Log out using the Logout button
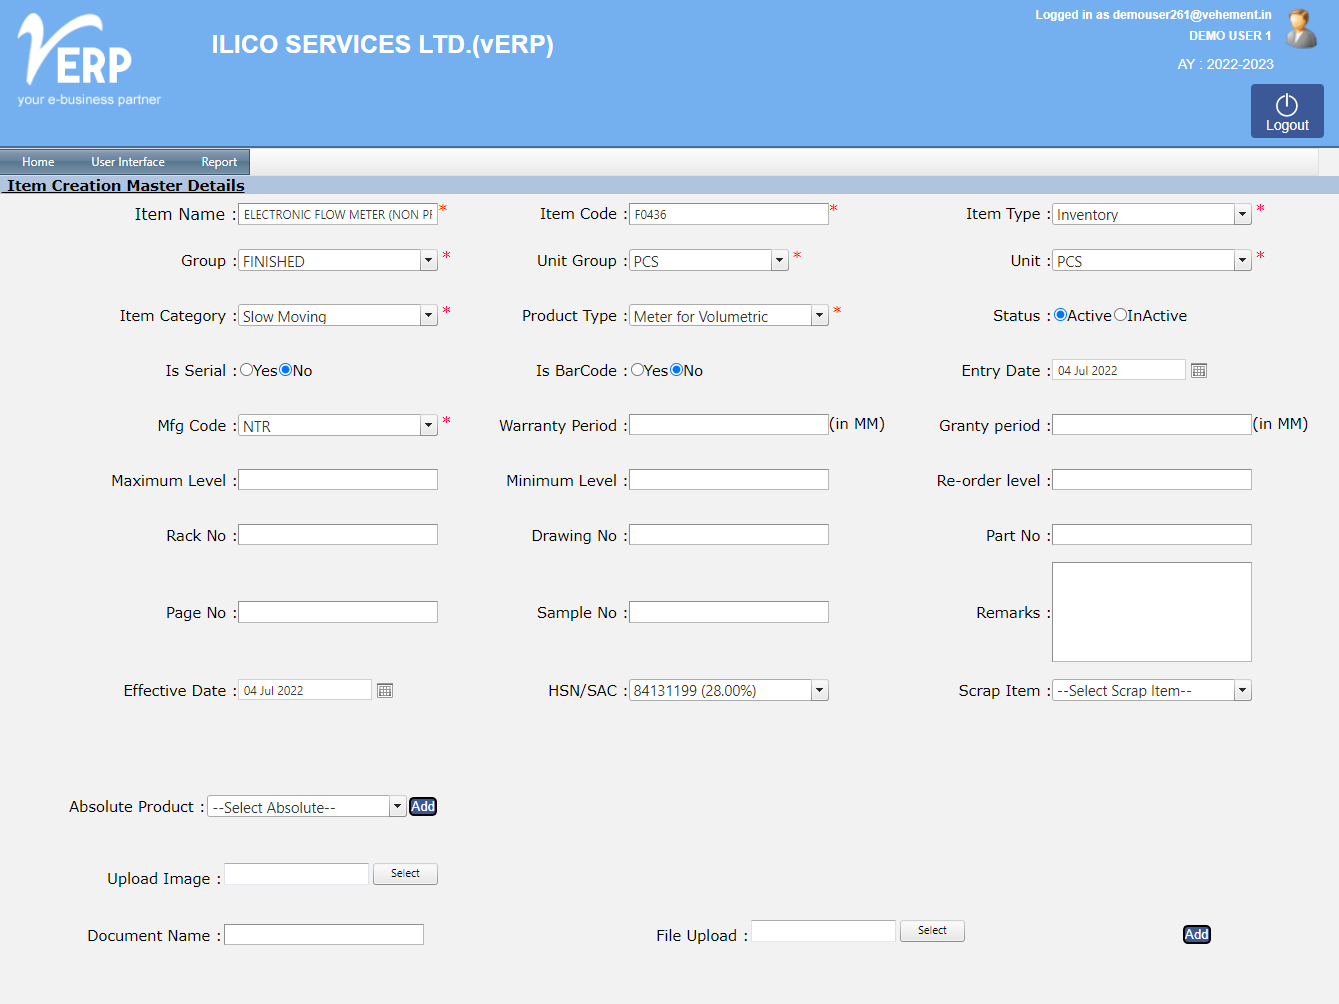 pos(1287,111)
